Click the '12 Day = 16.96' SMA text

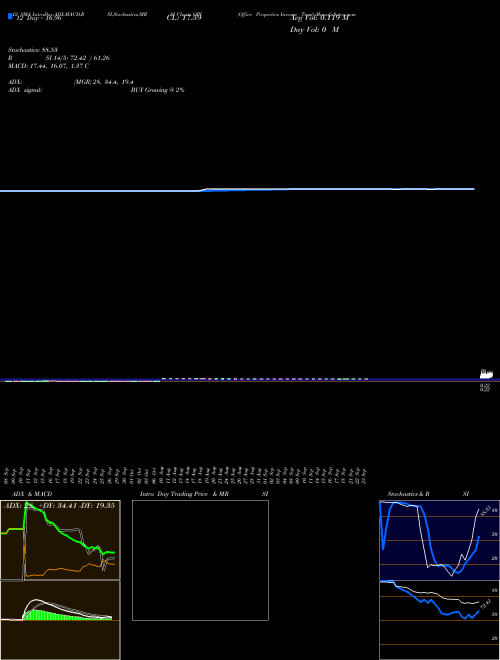click(38, 19)
